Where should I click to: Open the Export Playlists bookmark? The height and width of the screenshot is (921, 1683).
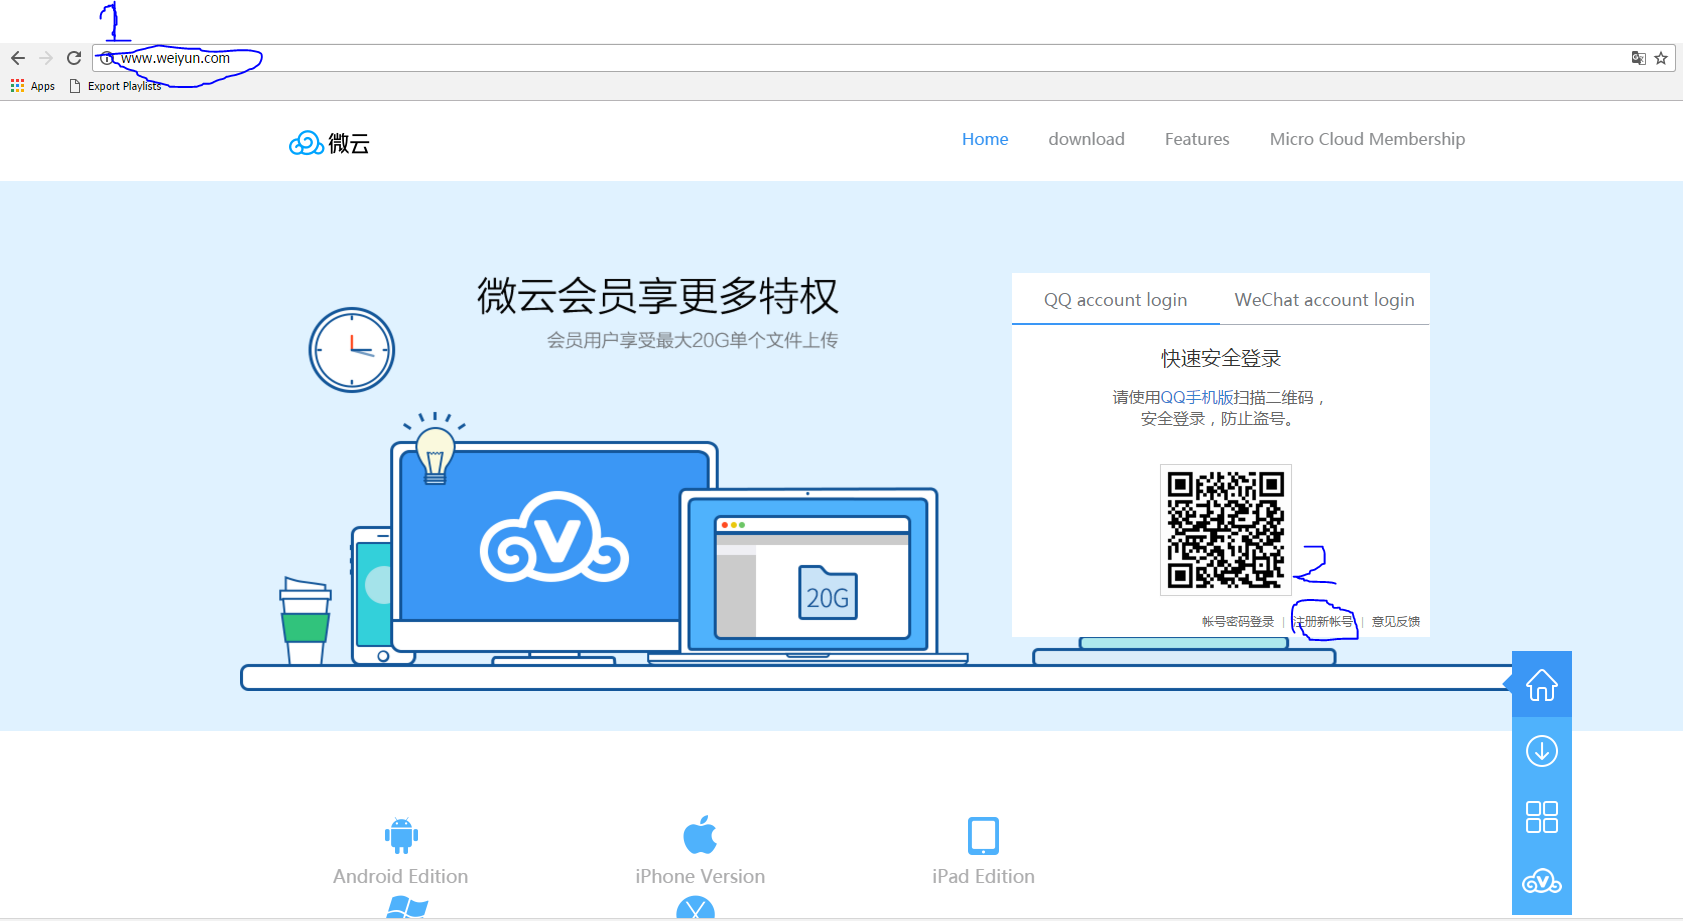[x=115, y=86]
